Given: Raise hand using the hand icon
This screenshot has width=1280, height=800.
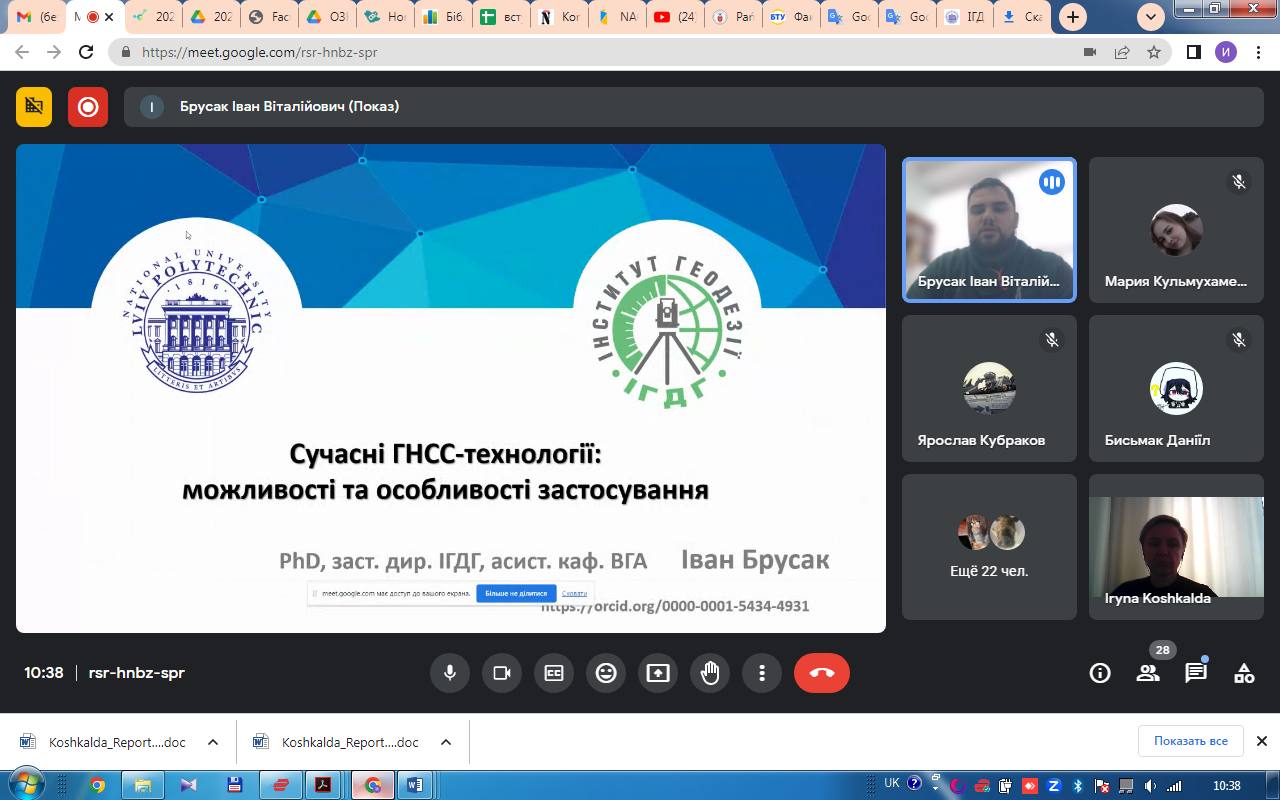Looking at the screenshot, I should [x=710, y=673].
